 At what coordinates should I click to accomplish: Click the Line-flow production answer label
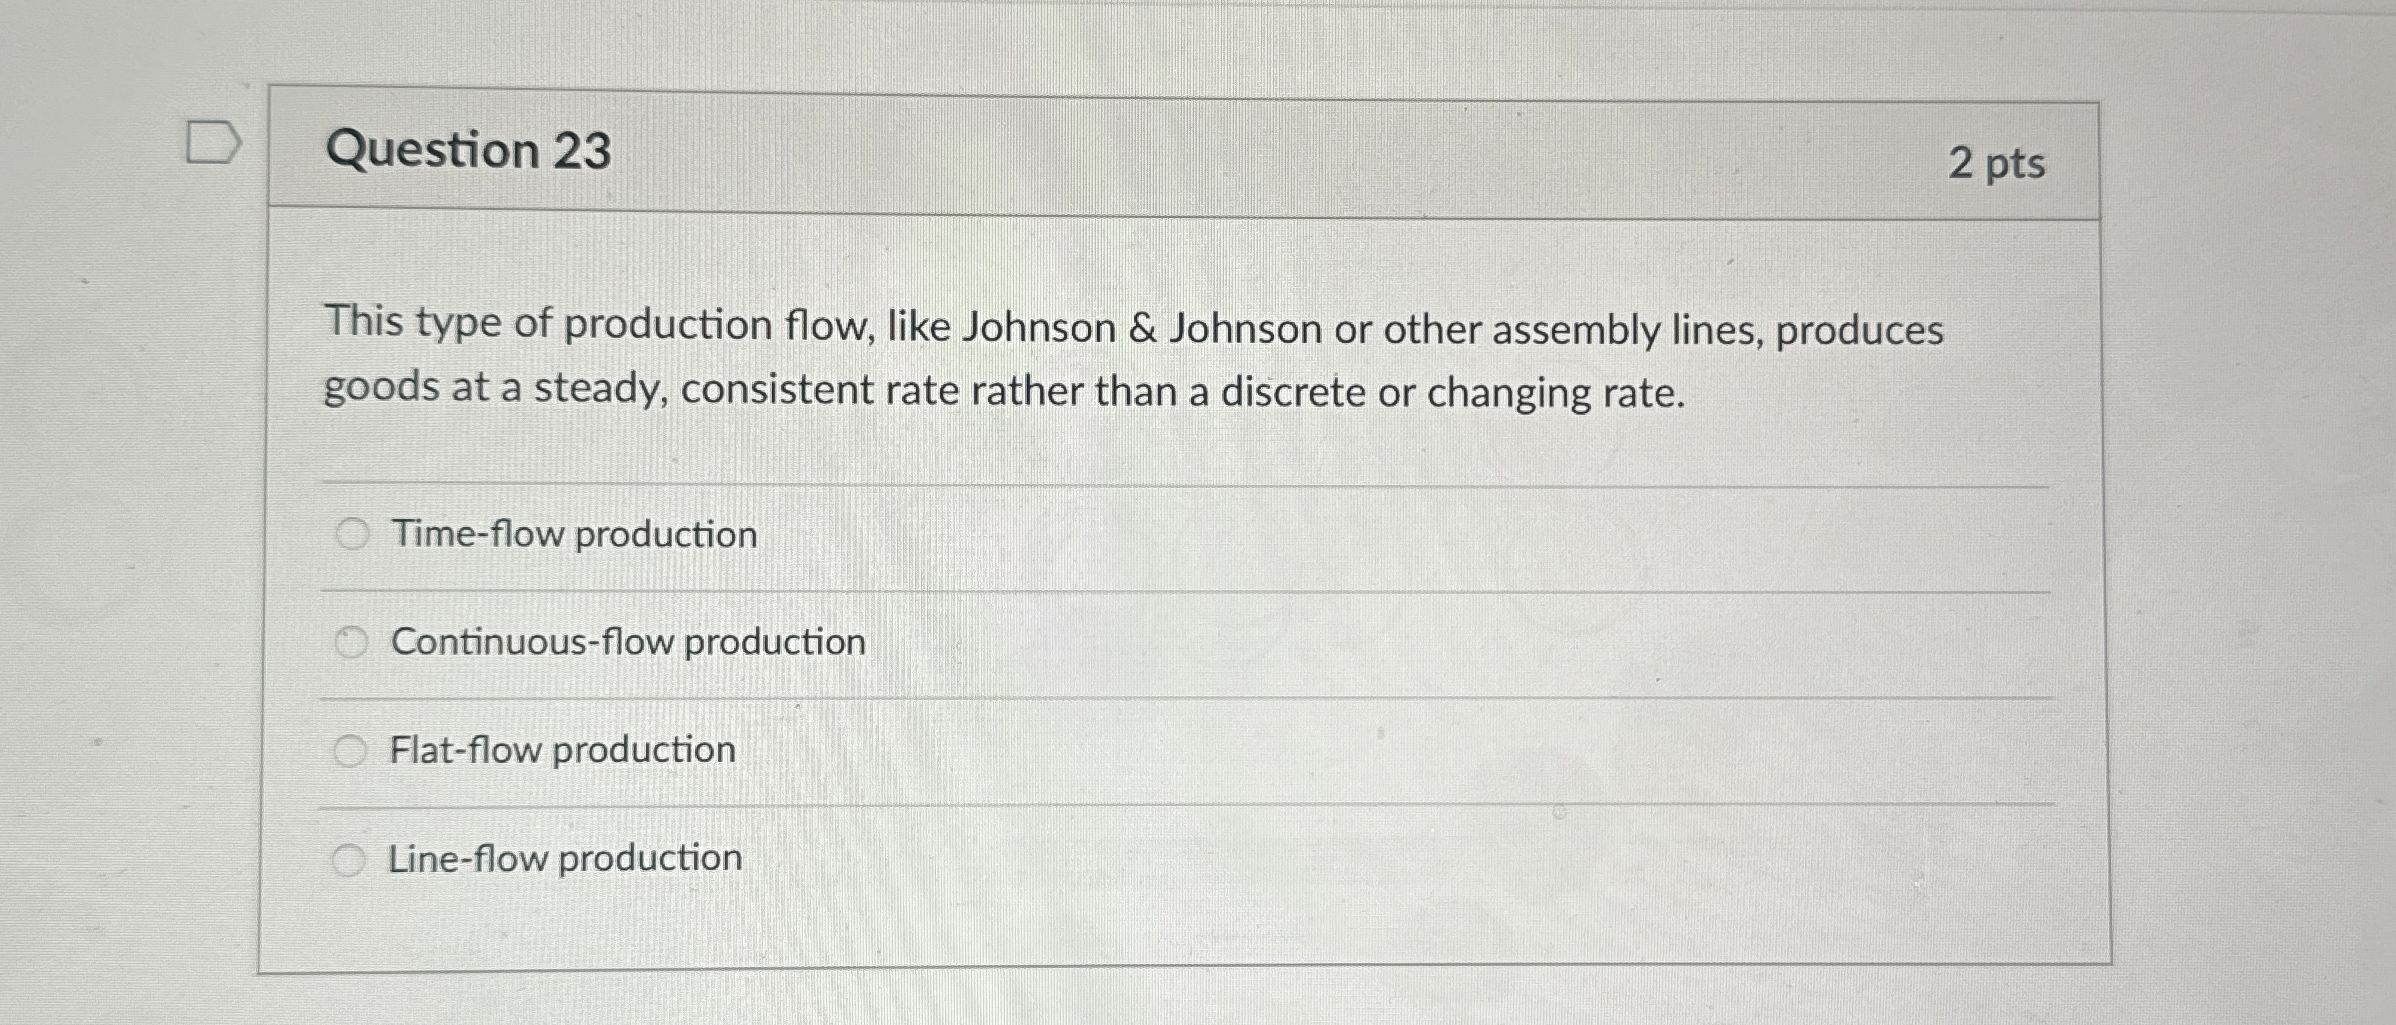[x=565, y=858]
